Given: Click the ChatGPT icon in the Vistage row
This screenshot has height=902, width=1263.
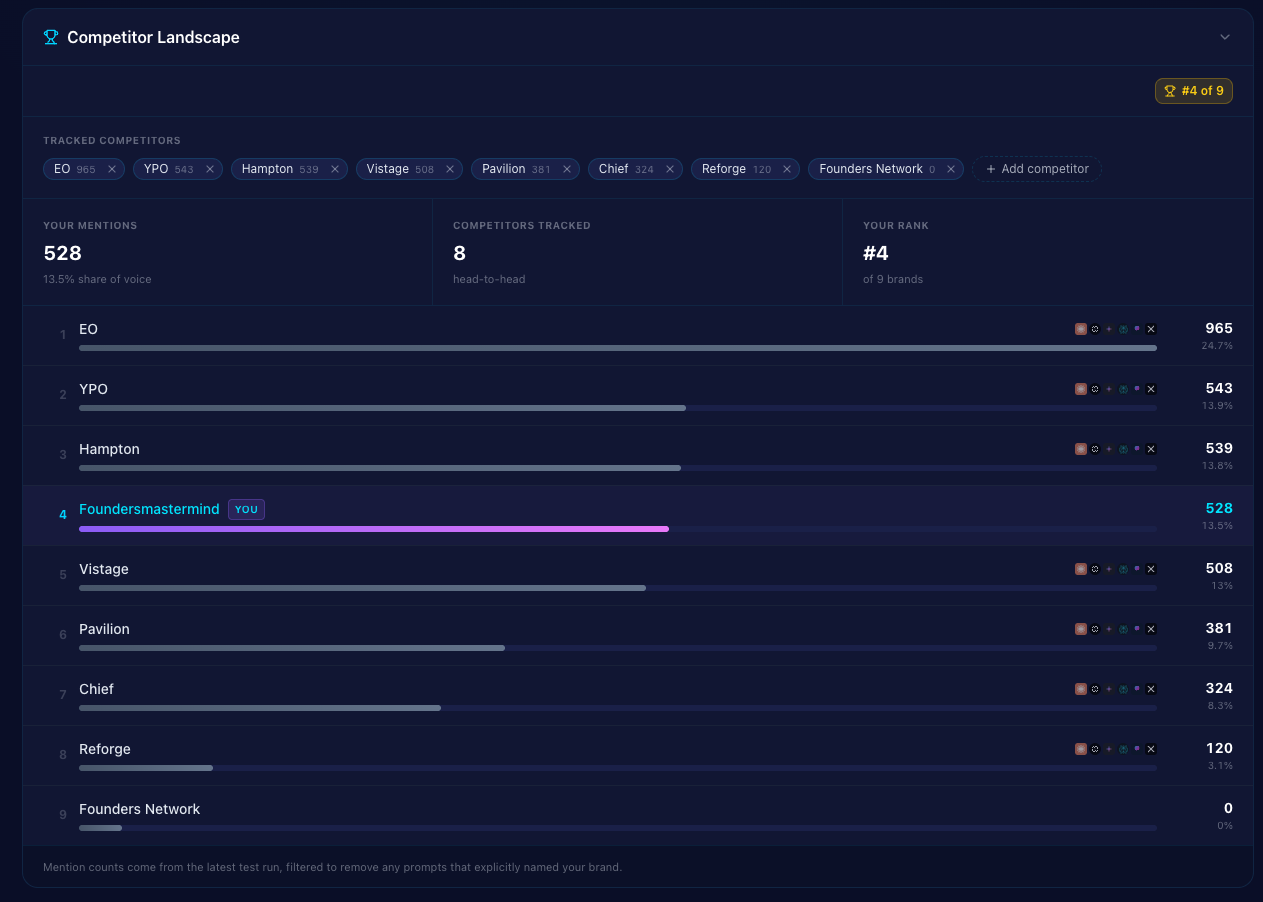Looking at the screenshot, I should (1095, 569).
